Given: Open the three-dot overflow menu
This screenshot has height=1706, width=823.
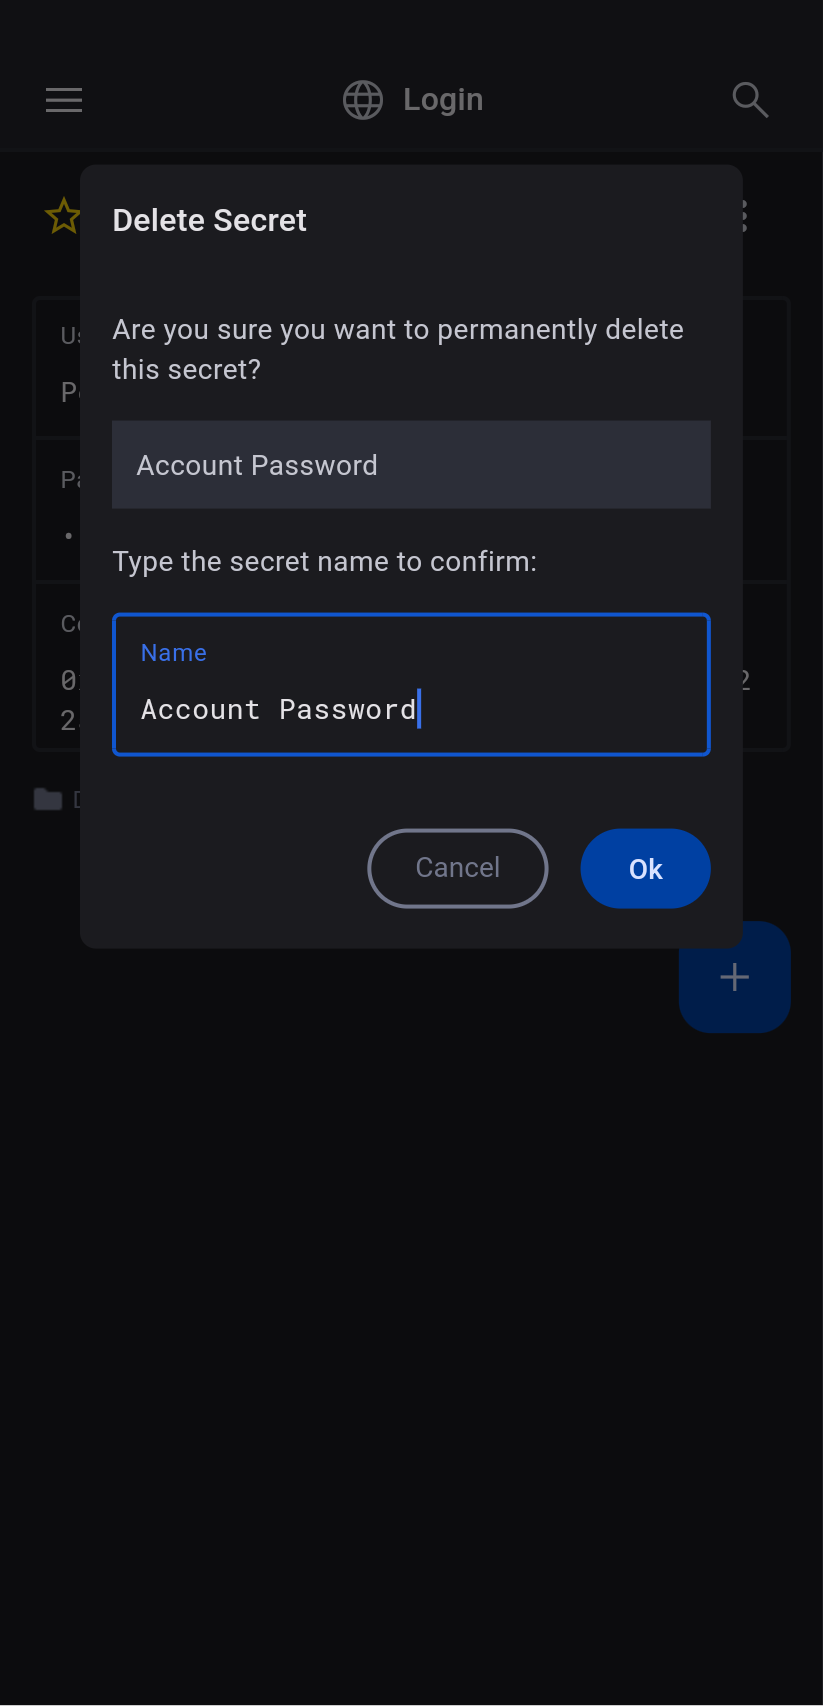Looking at the screenshot, I should point(745,216).
